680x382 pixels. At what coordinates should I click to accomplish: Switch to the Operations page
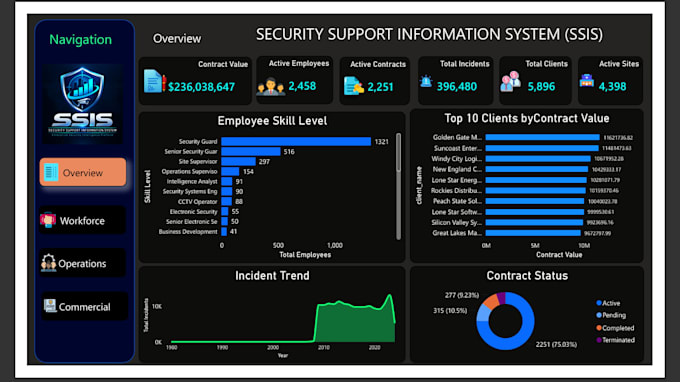coord(83,263)
